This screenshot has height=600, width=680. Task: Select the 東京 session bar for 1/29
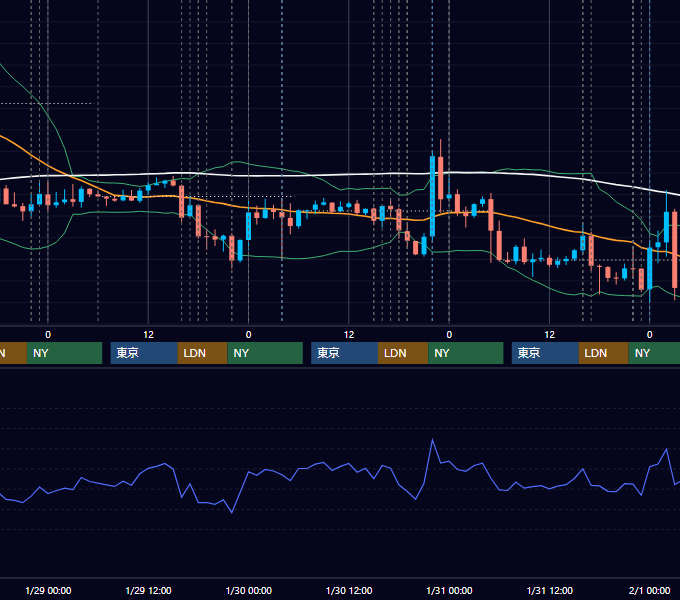click(x=144, y=353)
